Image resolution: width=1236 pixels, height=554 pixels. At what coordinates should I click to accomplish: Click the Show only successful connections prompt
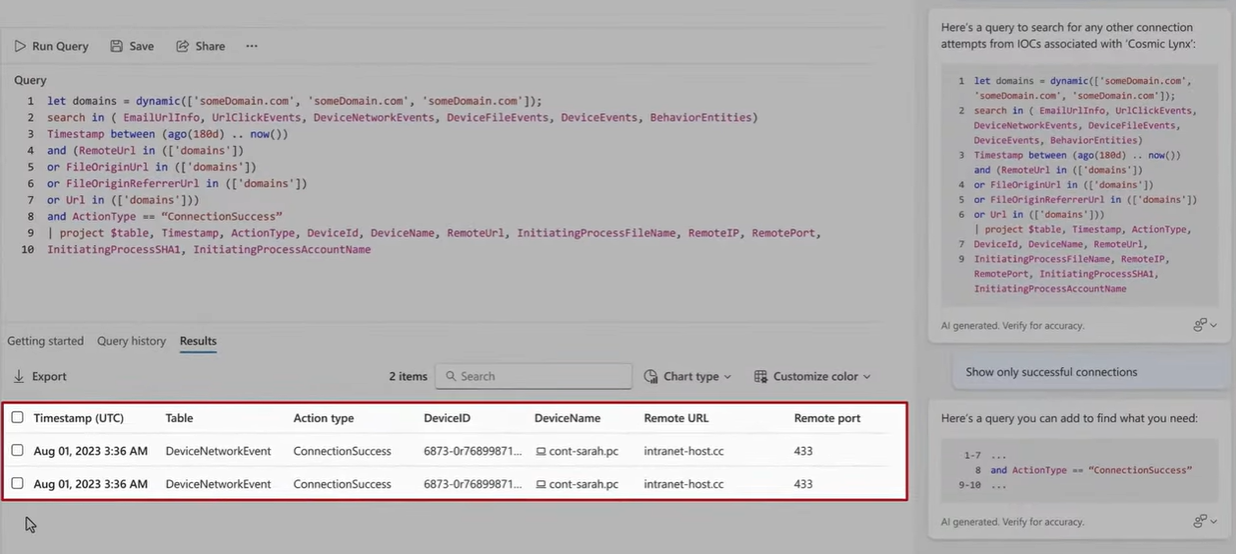point(1051,372)
